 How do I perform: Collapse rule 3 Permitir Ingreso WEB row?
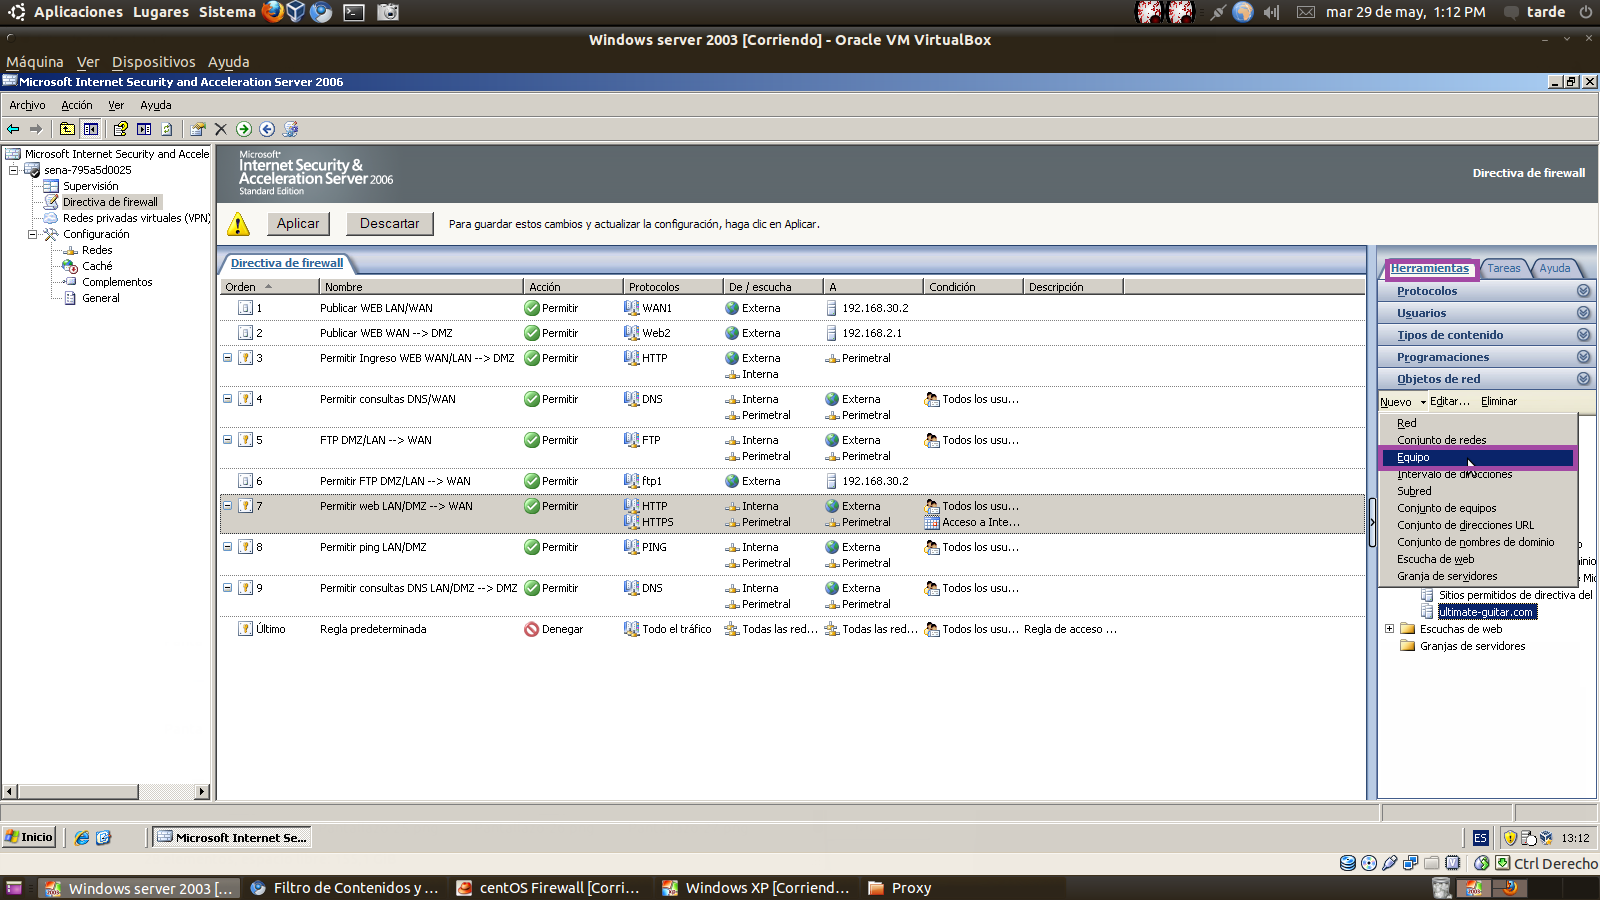point(227,357)
